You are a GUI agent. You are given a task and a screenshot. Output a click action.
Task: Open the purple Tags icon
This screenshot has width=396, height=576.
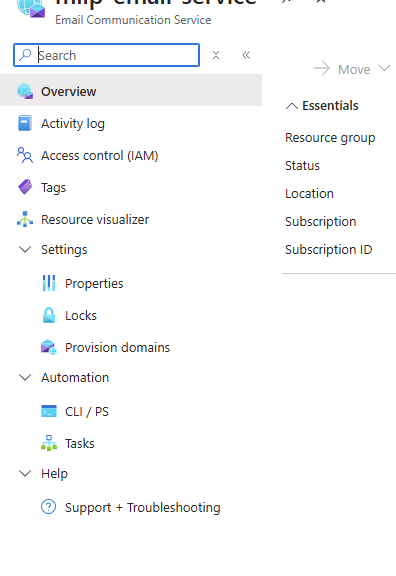25,187
